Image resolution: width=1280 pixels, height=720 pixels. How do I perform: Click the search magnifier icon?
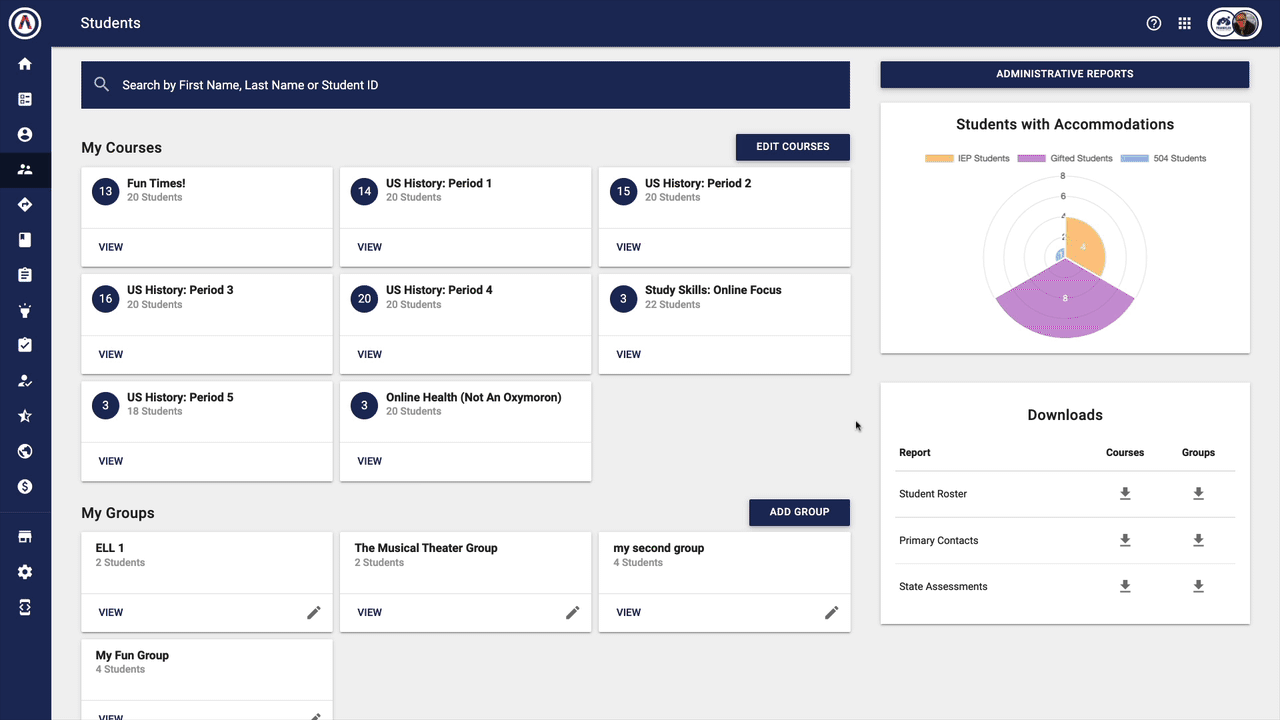coord(101,85)
